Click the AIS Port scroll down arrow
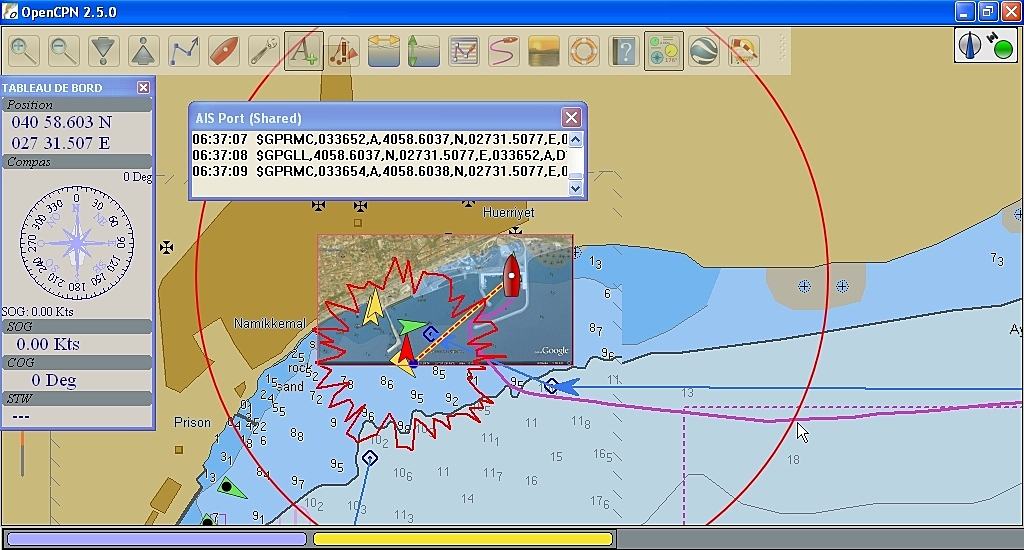This screenshot has height=550, width=1024. pos(575,189)
